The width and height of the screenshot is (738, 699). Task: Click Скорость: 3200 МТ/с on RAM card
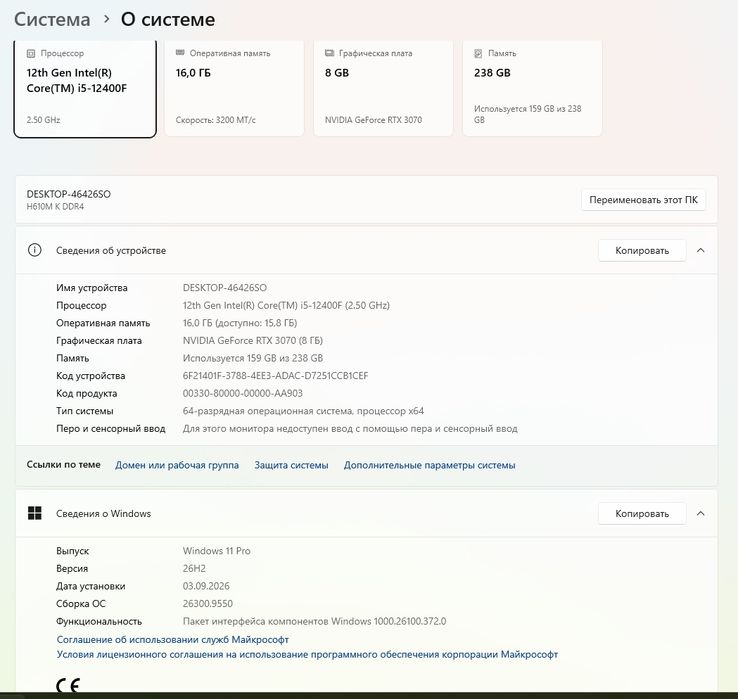point(216,120)
